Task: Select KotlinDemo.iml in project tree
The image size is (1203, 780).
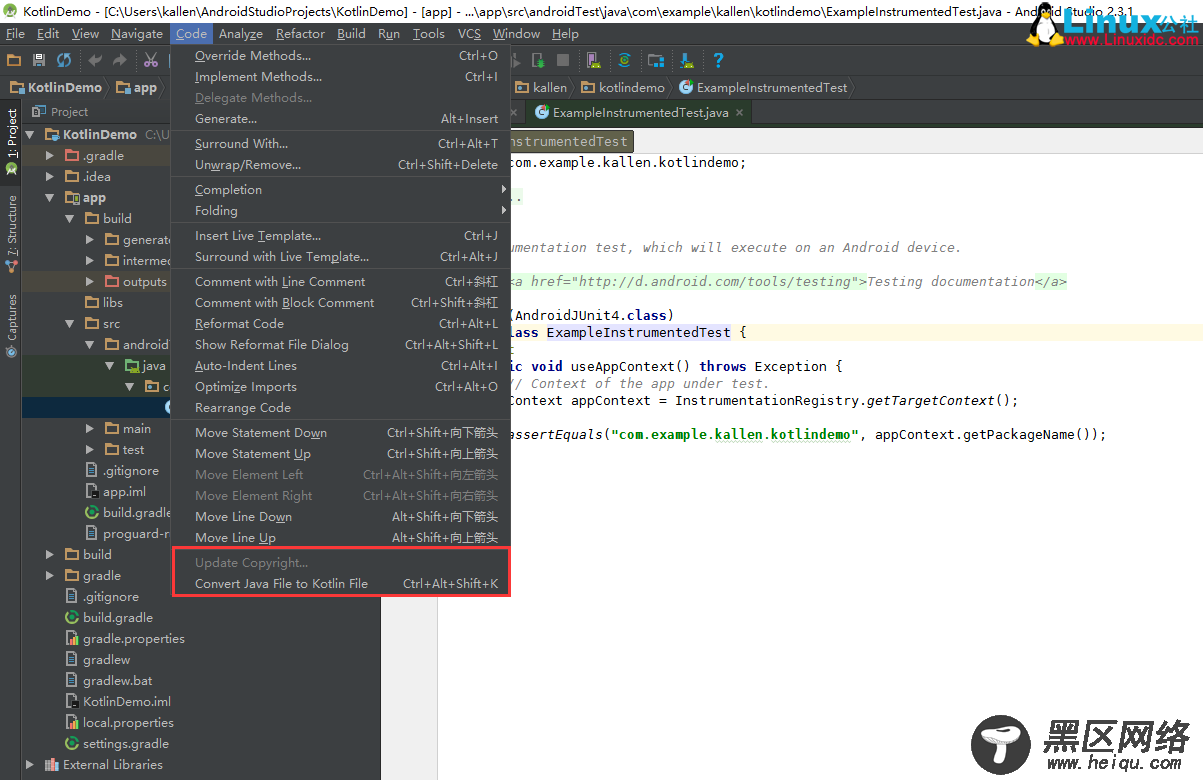Action: pos(118,702)
